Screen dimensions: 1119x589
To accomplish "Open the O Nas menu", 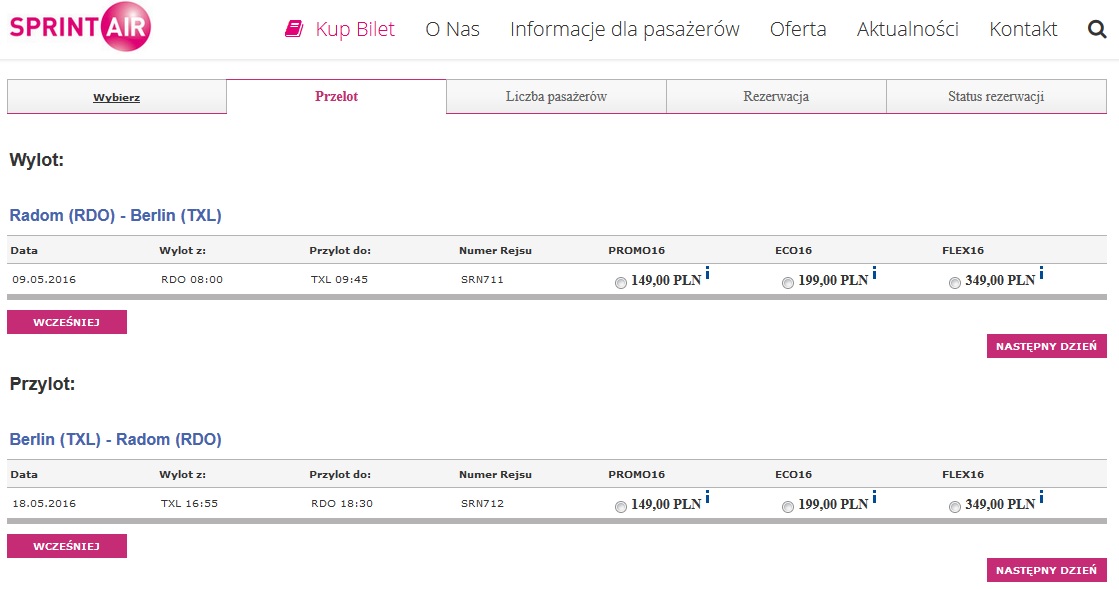I will coord(452,29).
